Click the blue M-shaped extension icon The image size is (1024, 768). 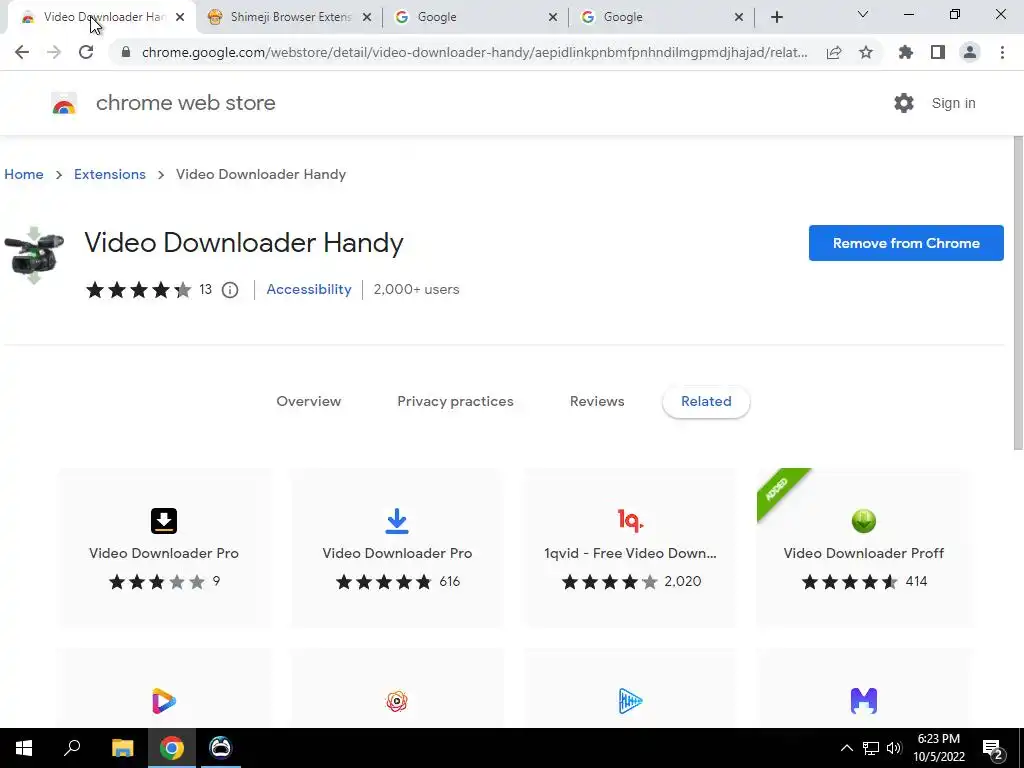pos(863,701)
